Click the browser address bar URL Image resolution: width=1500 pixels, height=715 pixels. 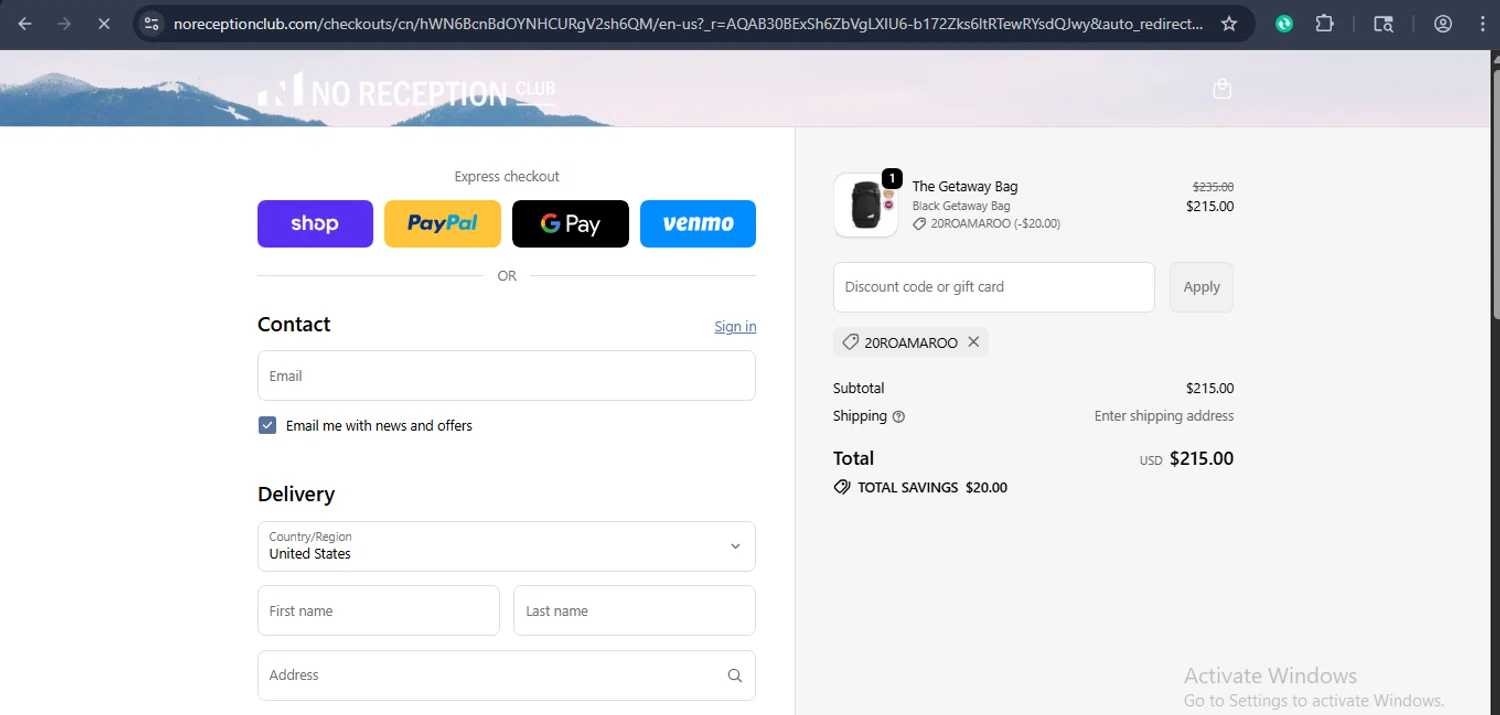[x=688, y=24]
